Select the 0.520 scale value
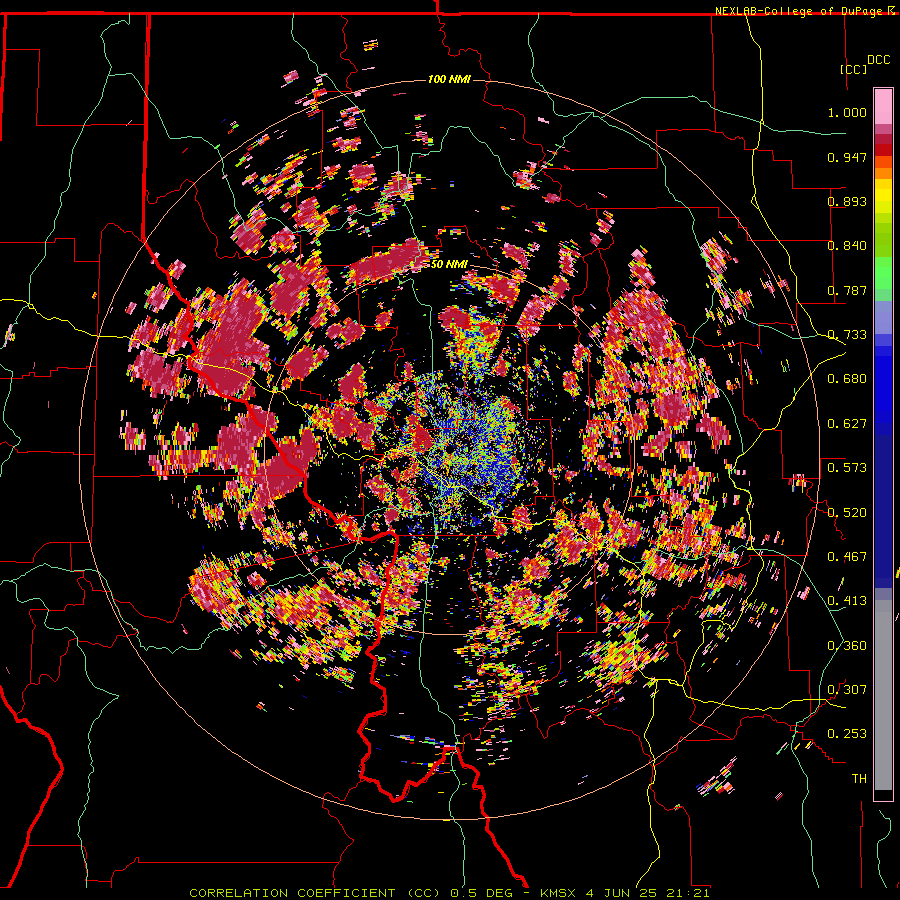Screen dimensions: 900x900 point(847,513)
